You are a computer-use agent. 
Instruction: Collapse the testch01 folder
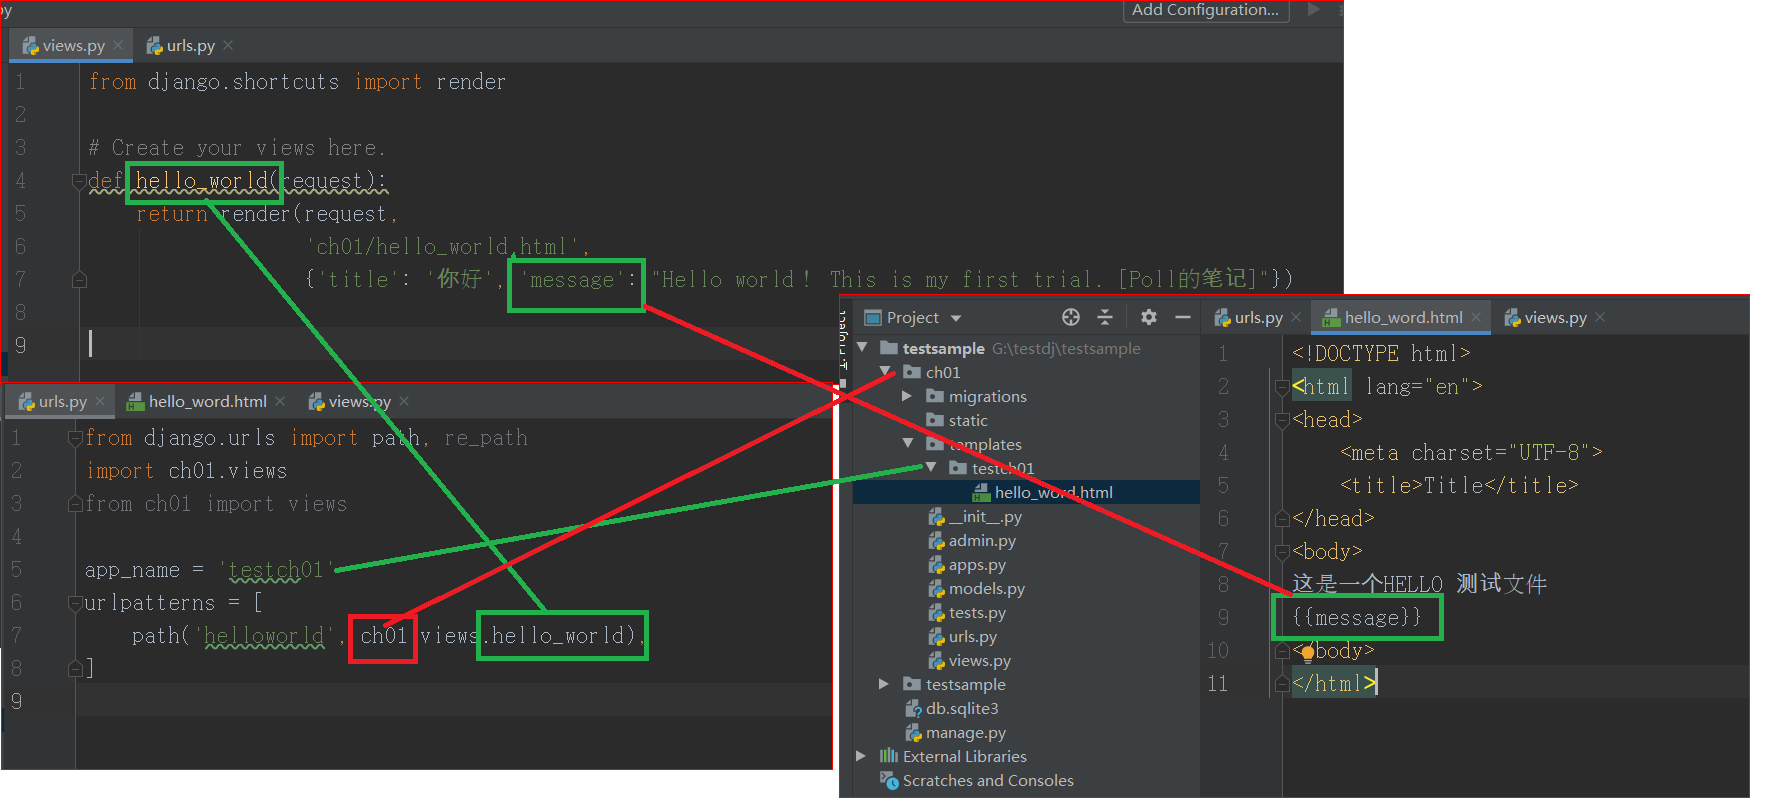pos(931,467)
